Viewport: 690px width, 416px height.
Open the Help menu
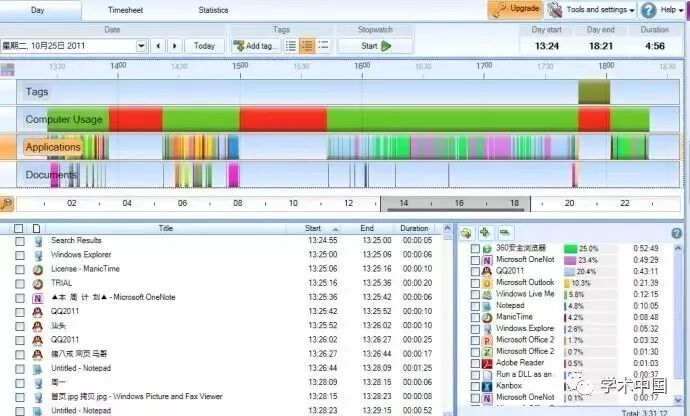(x=662, y=10)
